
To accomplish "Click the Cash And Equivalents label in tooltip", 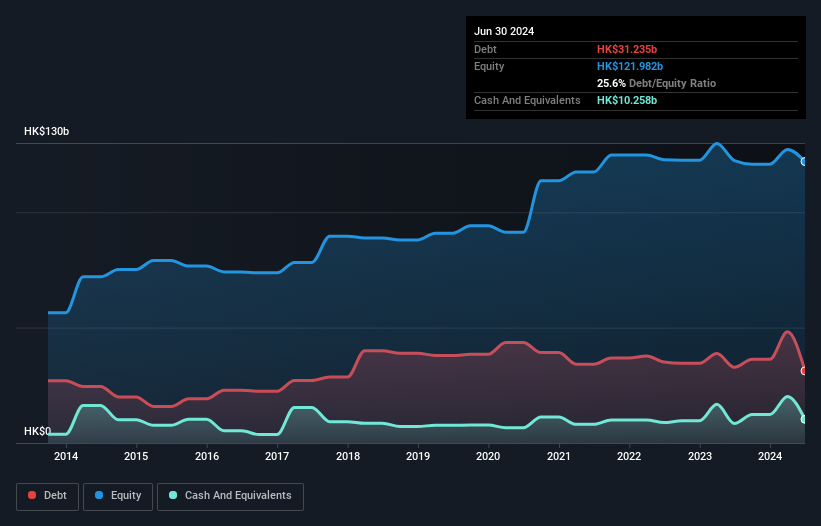I will point(527,100).
